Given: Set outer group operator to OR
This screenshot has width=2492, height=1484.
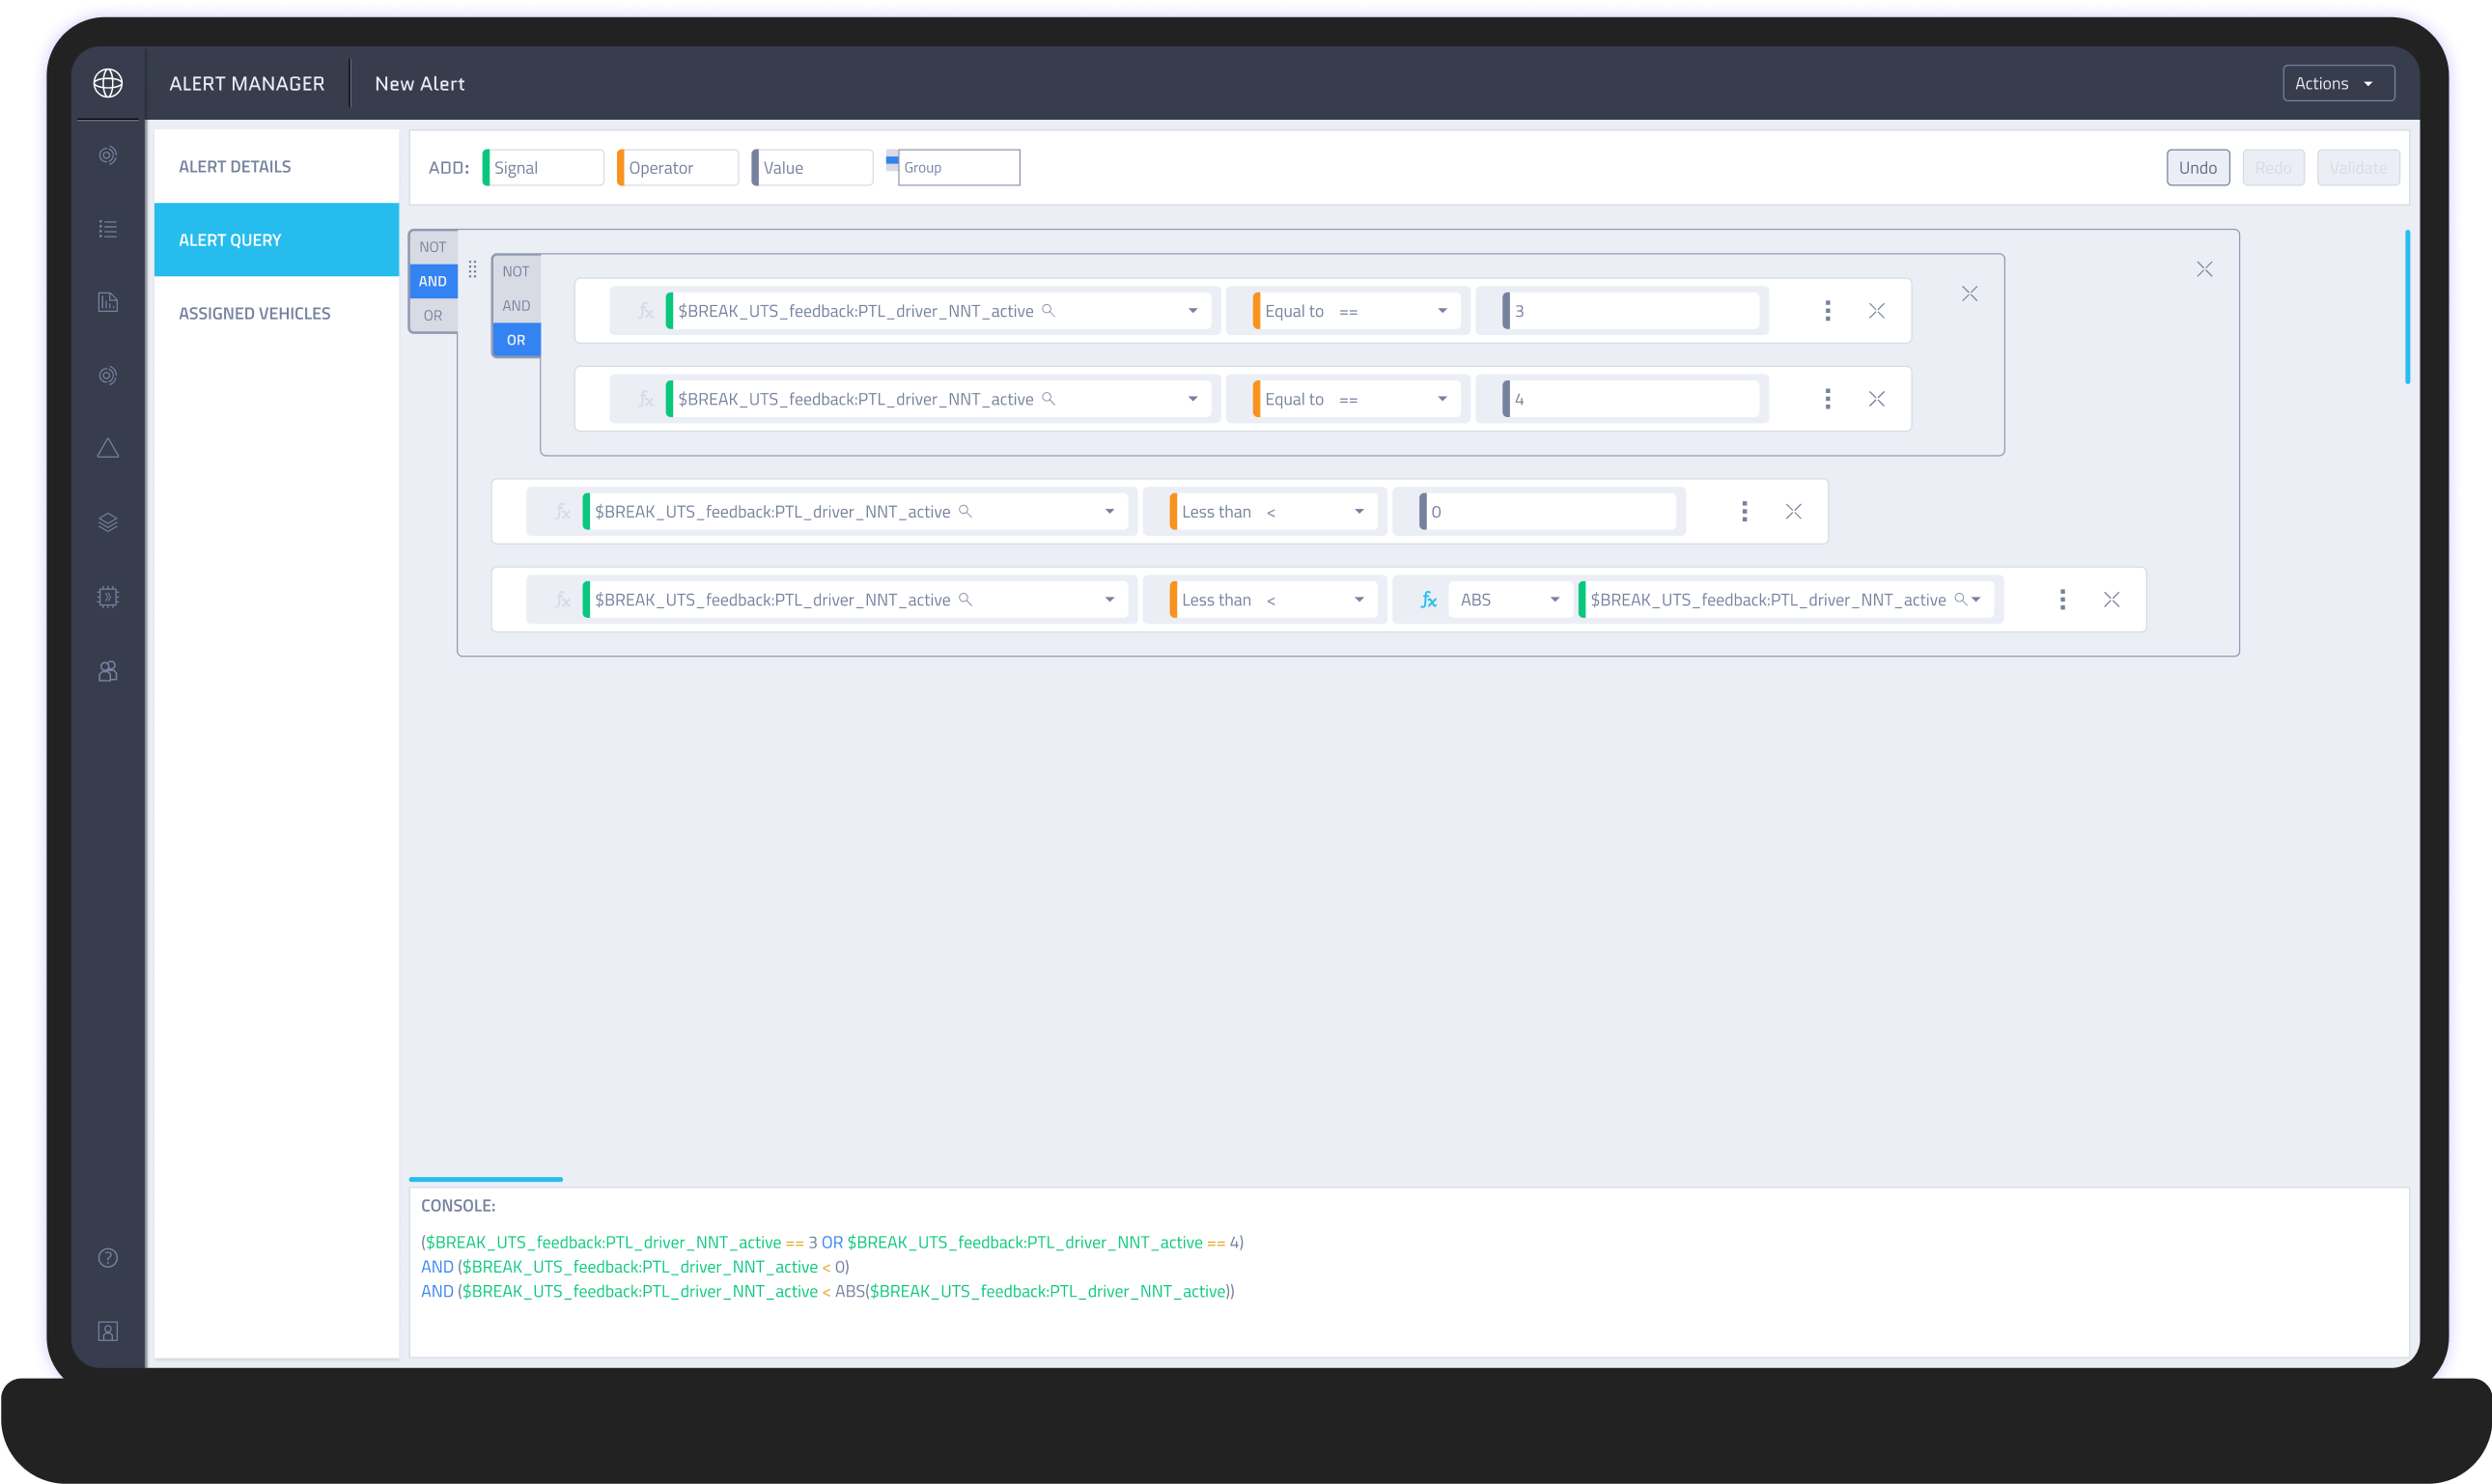Looking at the screenshot, I should pyautogui.click(x=432, y=316).
